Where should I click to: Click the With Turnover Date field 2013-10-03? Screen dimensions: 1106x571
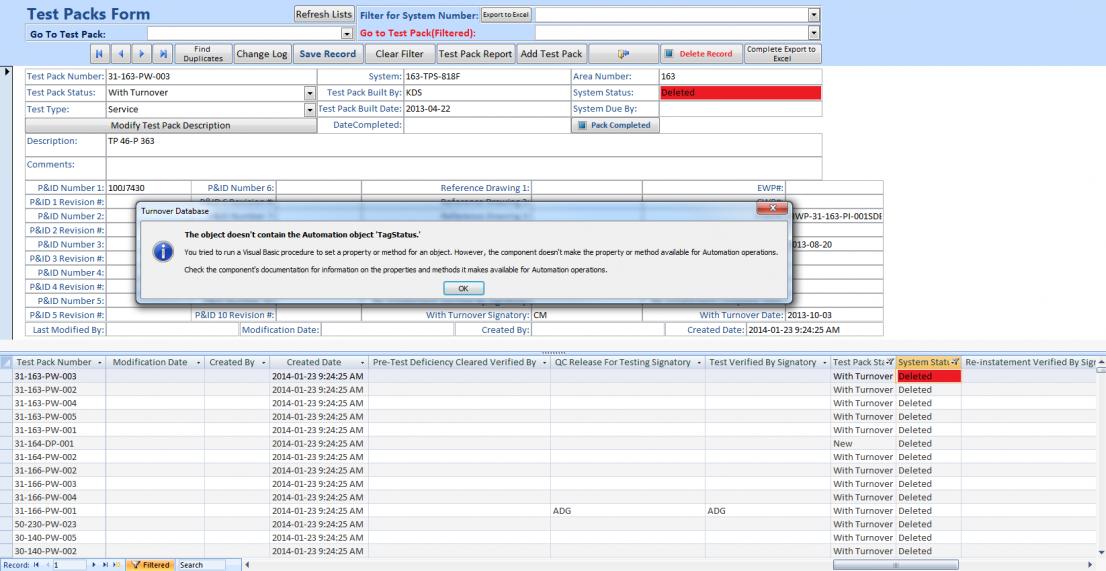coord(834,315)
